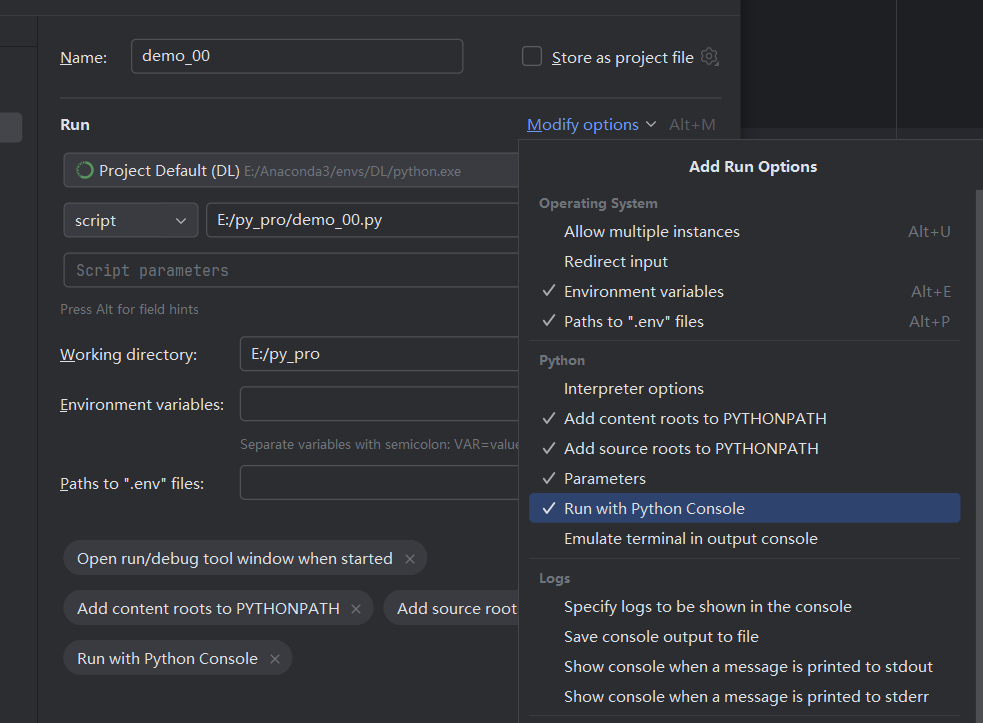
Task: Enable Show console when a message is printed to stdout
Action: (x=745, y=667)
